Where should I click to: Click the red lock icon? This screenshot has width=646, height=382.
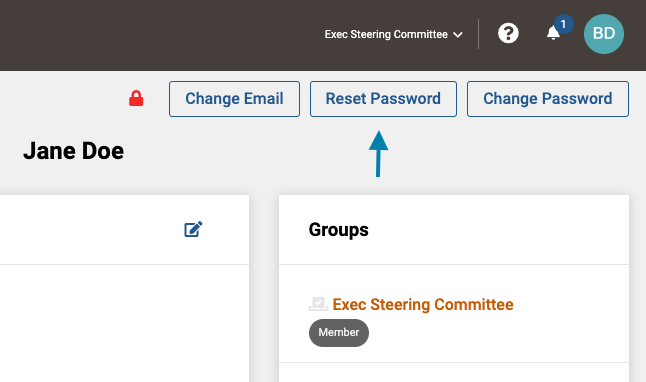pyautogui.click(x=136, y=98)
